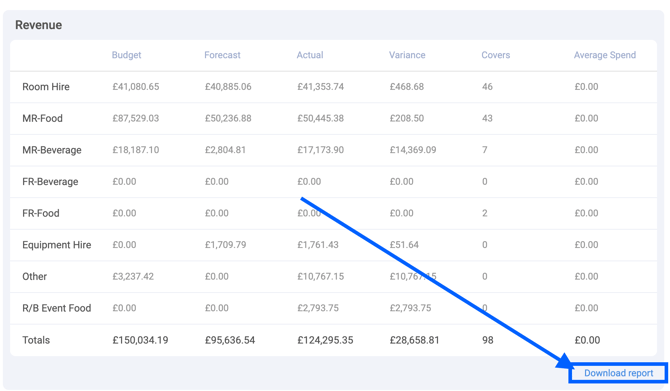Screen dimensions: 670x391
Task: Select the Actual column header
Action: [x=310, y=55]
